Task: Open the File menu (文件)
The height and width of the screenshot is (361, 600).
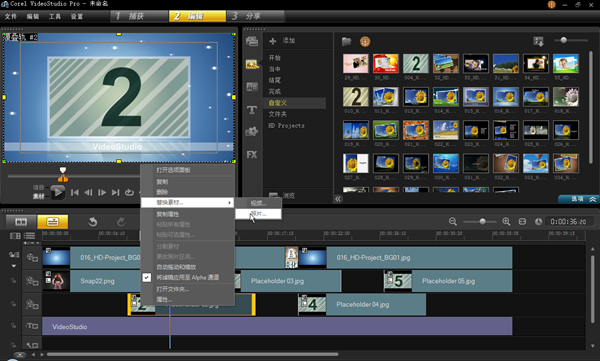Action: [x=11, y=16]
